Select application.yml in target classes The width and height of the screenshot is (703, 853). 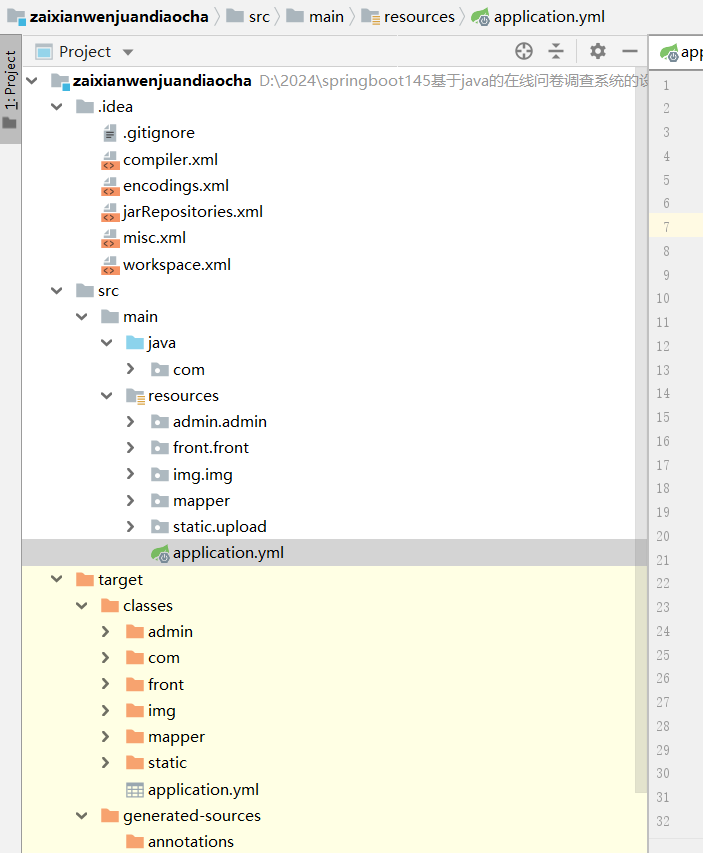[205, 790]
